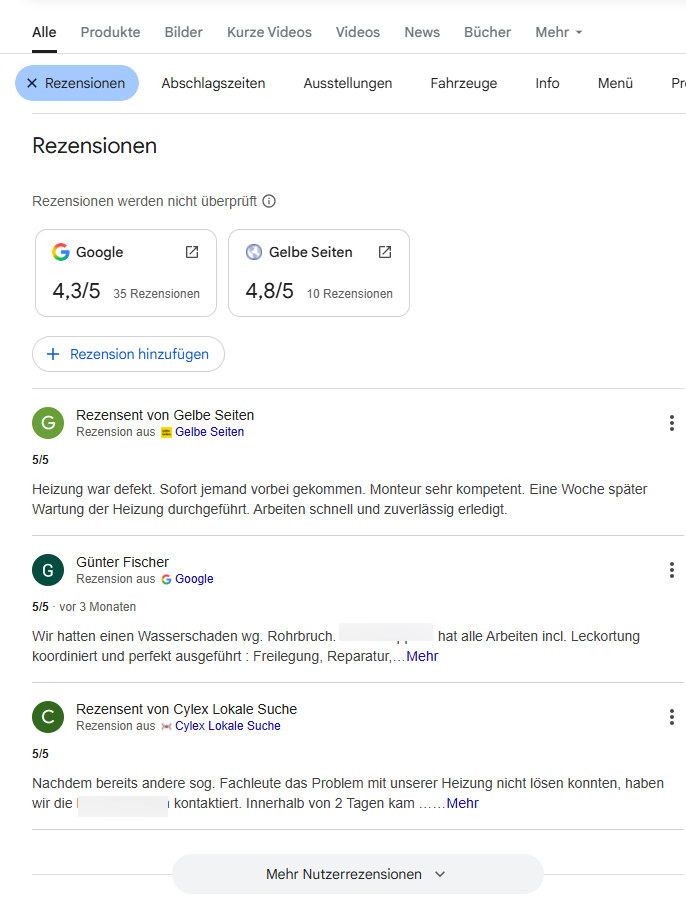Open Gelbe Seiten external link icon
This screenshot has width=686, height=897.
385,252
